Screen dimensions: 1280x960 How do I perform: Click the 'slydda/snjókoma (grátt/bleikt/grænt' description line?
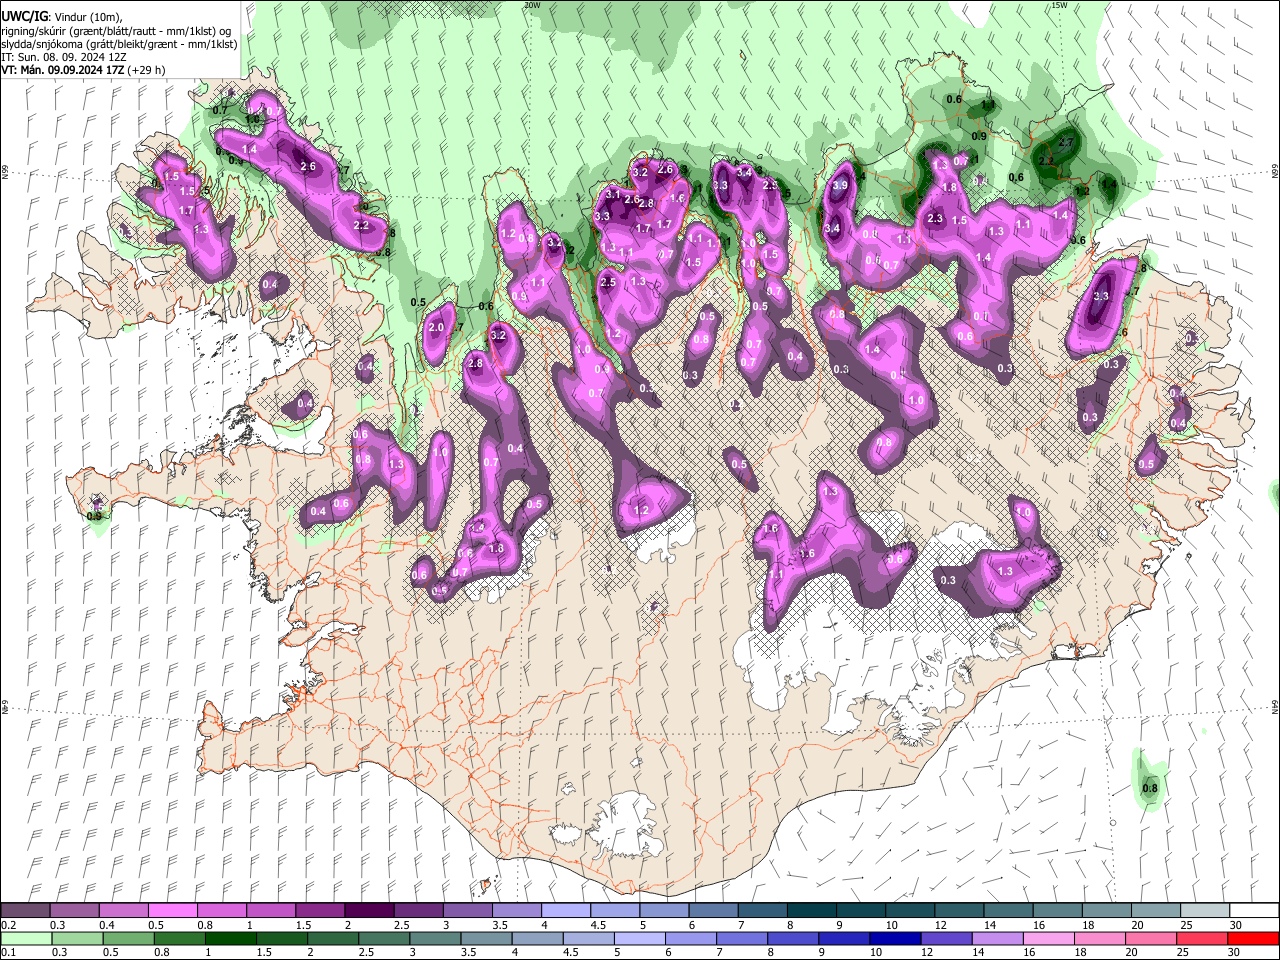119,44
